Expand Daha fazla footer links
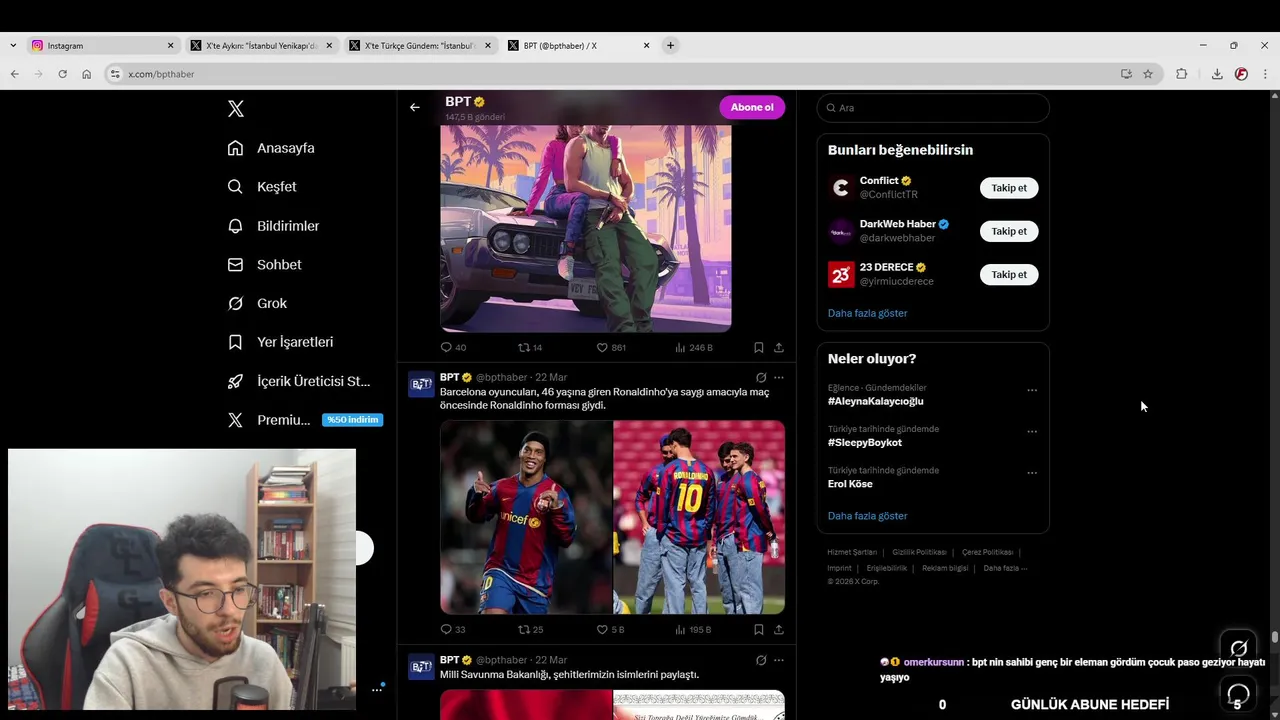The image size is (1280, 720). click(1005, 568)
